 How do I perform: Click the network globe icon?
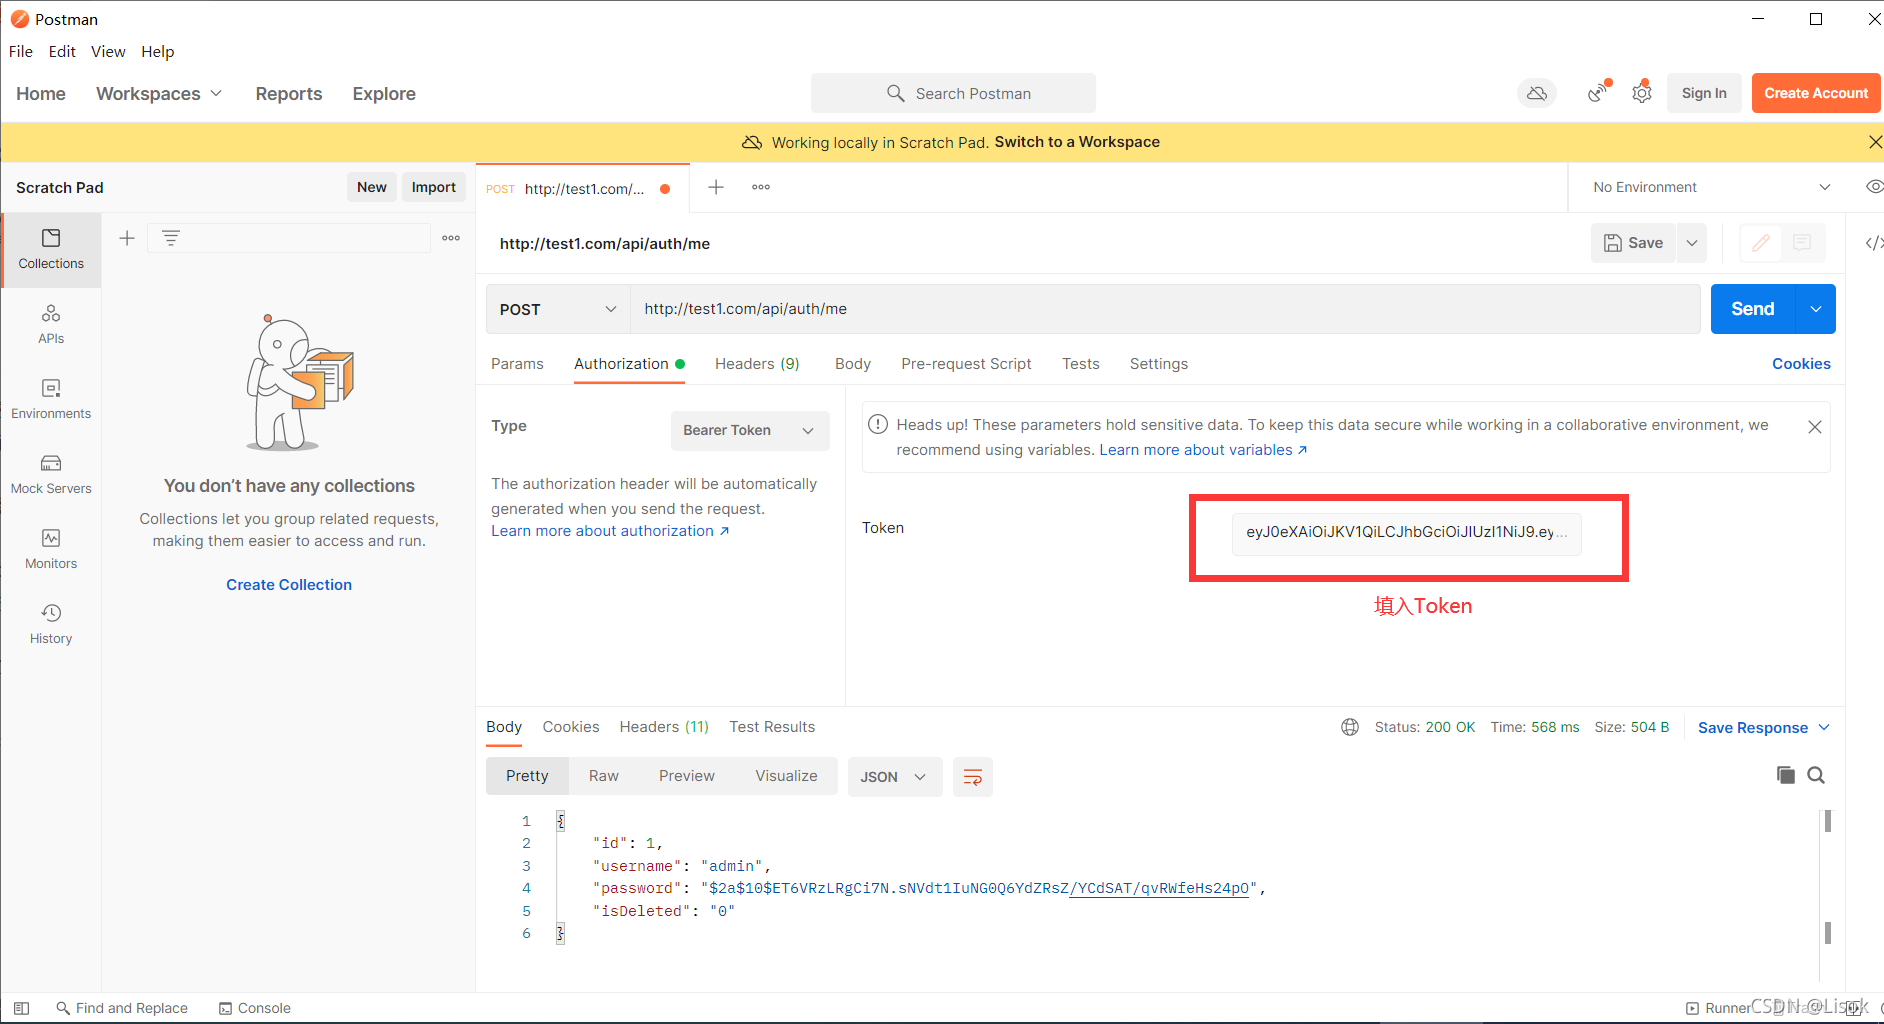[1350, 727]
